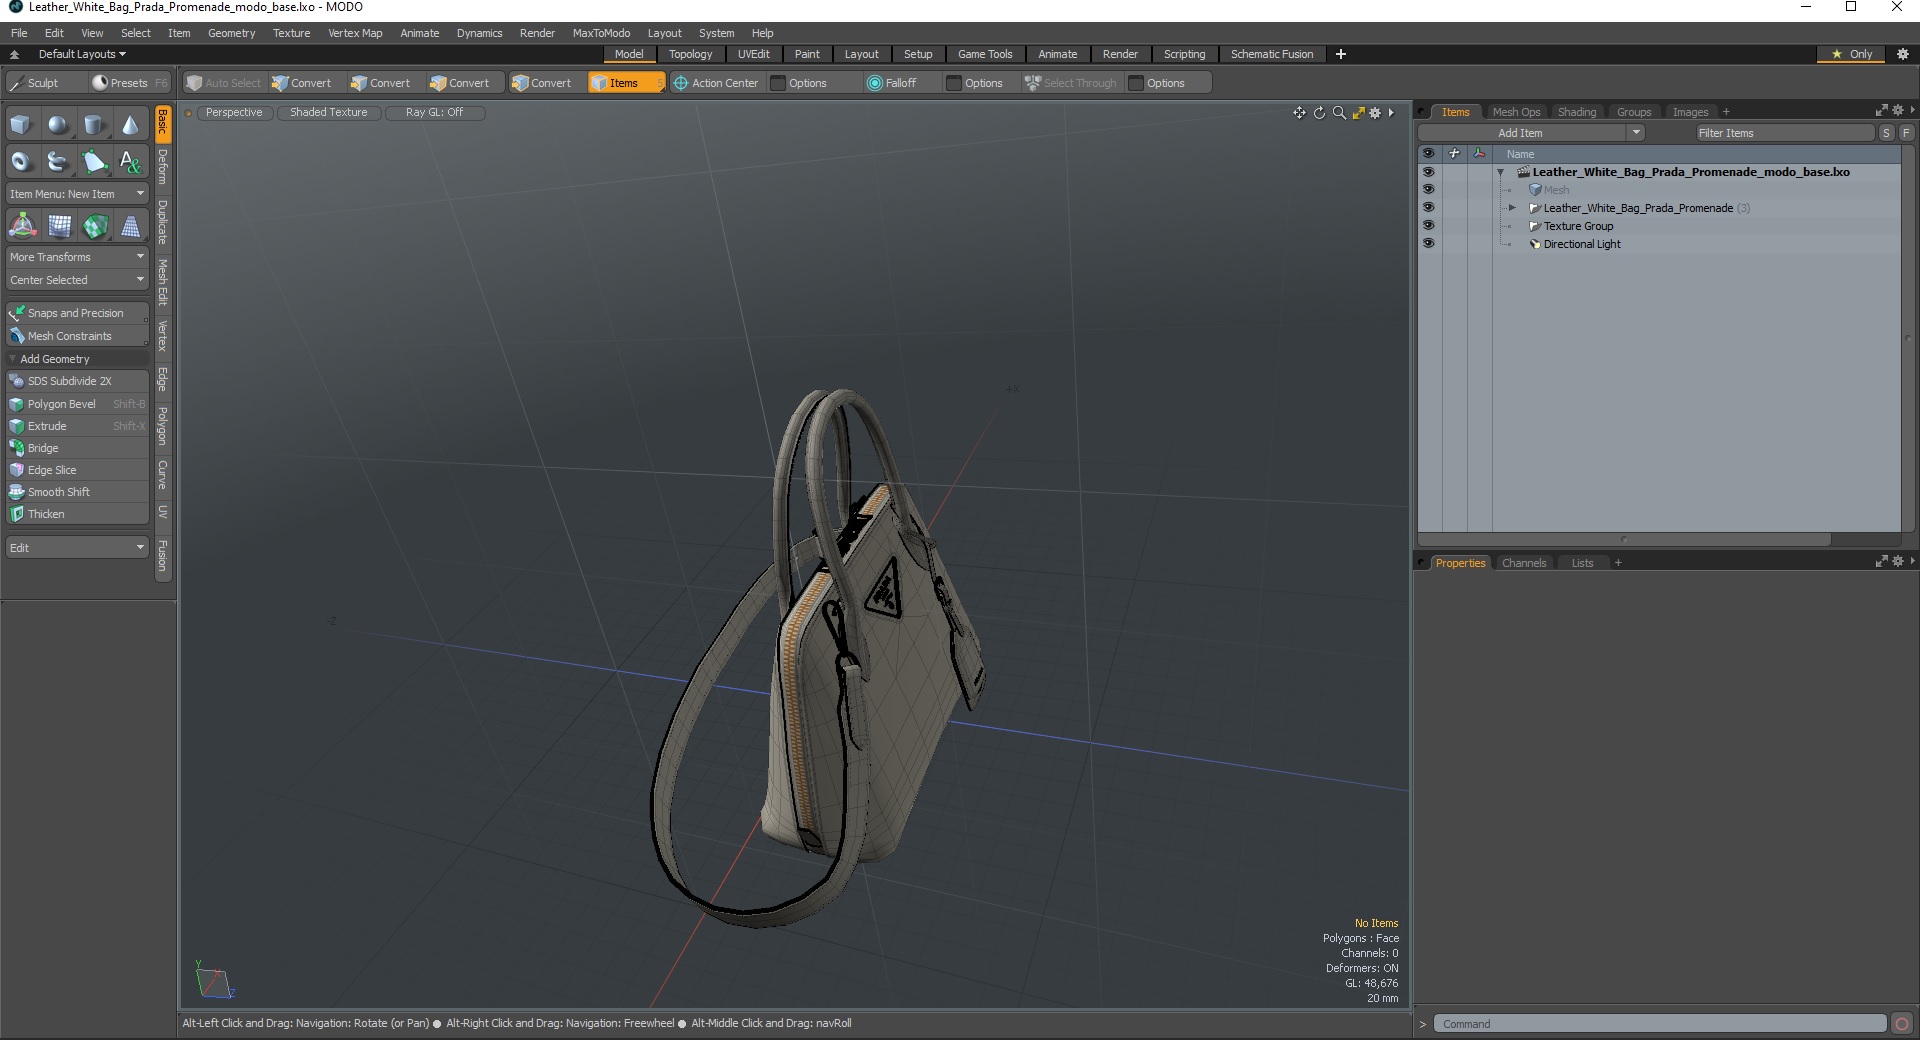The height and width of the screenshot is (1040, 1920).
Task: Click the grid plane tool icon
Action: [59, 227]
